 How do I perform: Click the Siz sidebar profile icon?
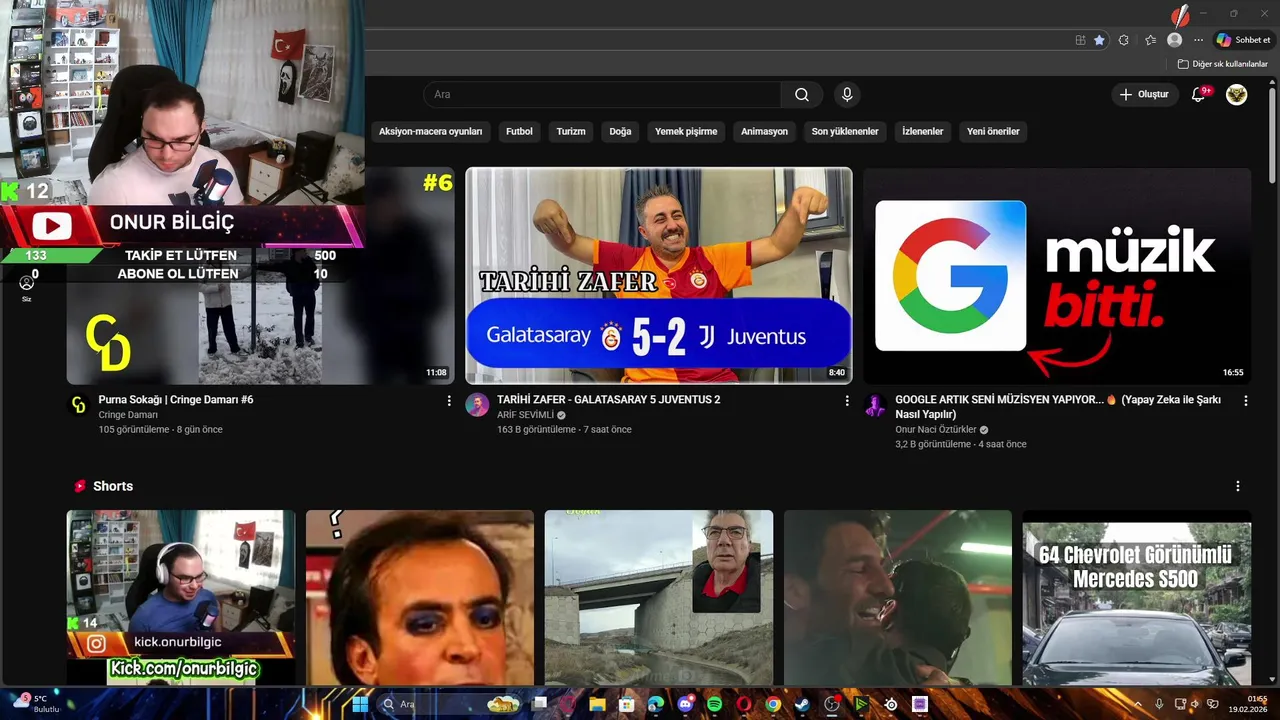(x=27, y=288)
